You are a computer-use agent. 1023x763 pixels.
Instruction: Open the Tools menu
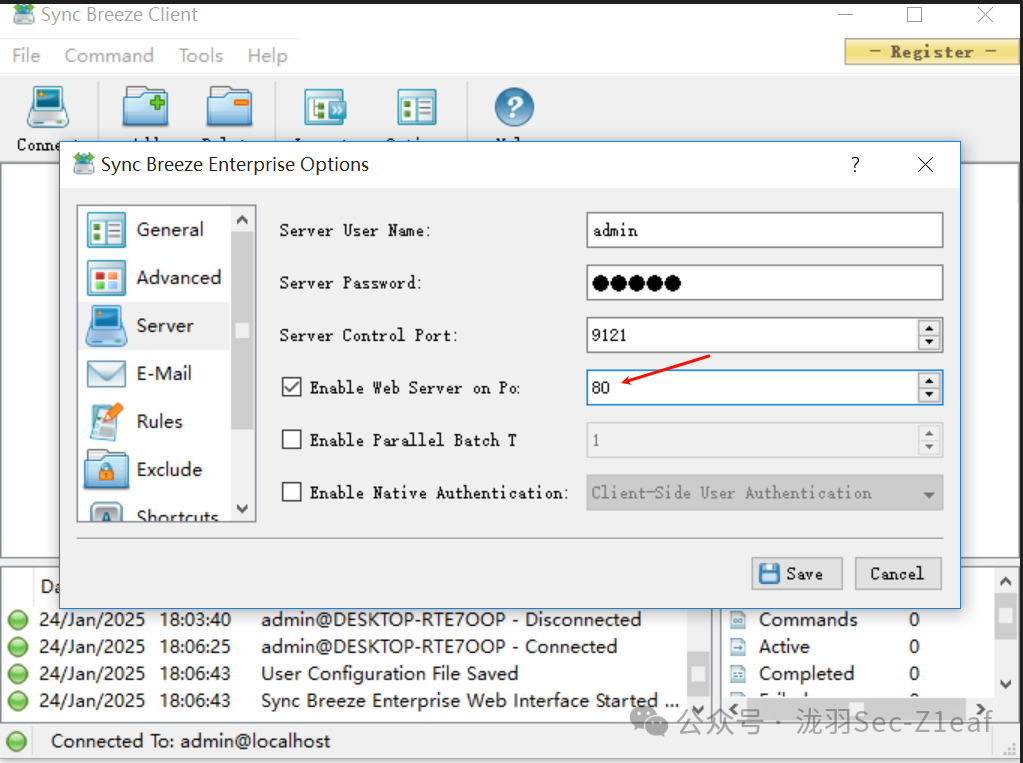click(201, 55)
